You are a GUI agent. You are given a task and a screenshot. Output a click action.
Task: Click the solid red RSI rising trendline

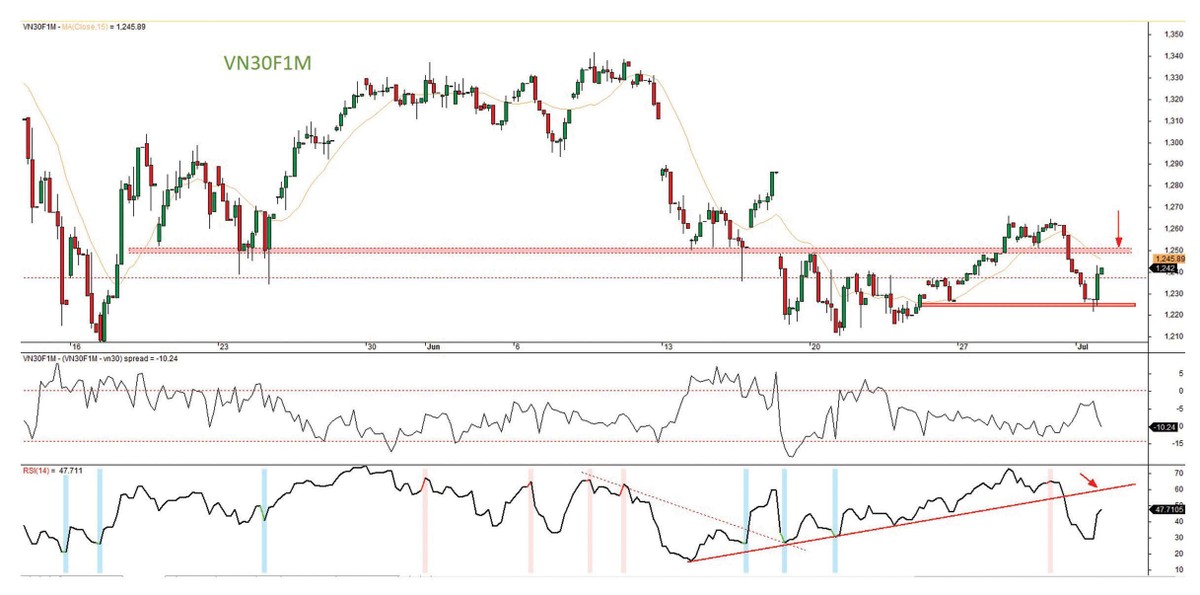pos(900,521)
